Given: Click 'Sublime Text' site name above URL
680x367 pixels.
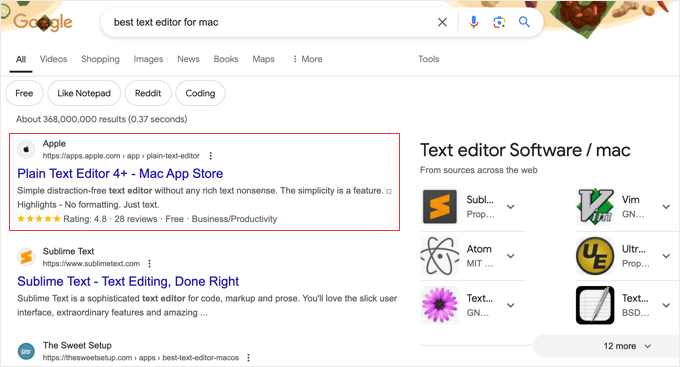Looking at the screenshot, I should (x=69, y=251).
